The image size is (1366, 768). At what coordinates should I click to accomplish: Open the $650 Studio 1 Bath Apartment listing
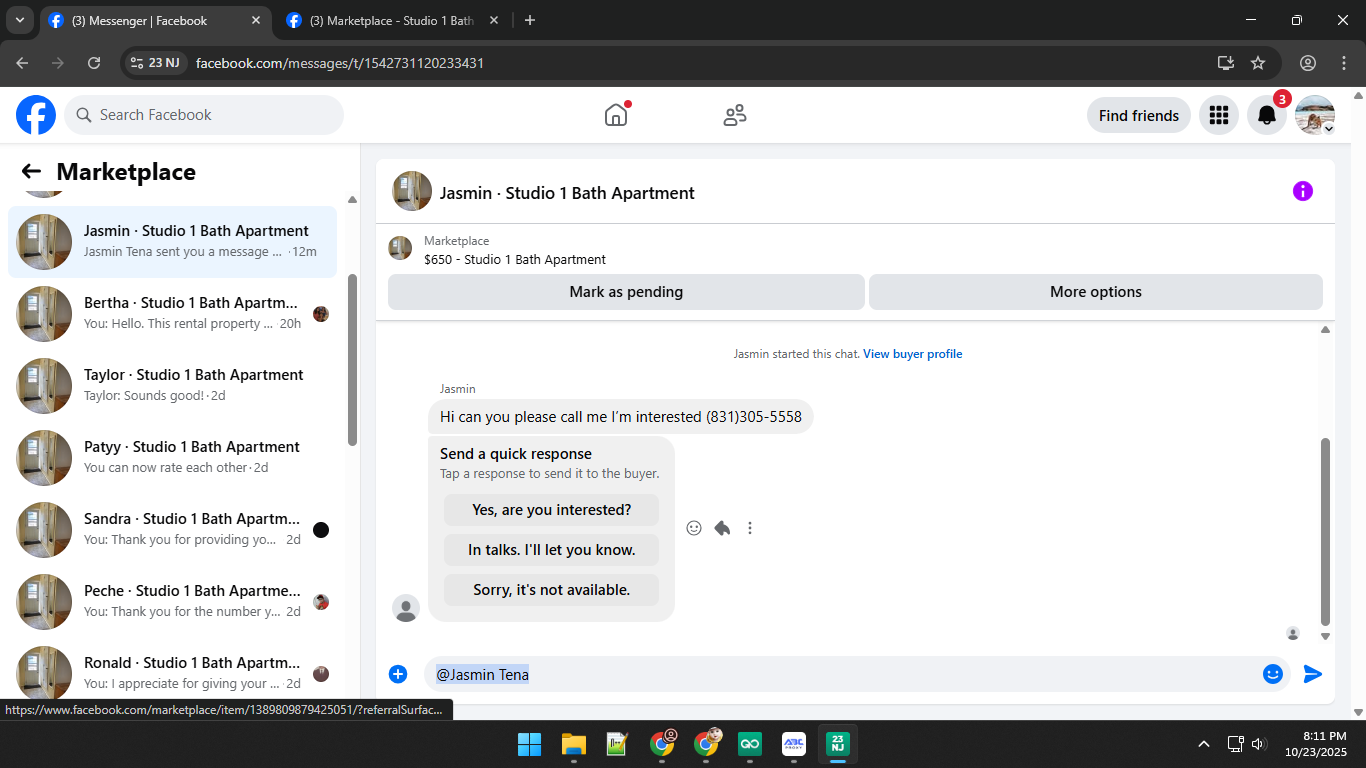click(515, 259)
